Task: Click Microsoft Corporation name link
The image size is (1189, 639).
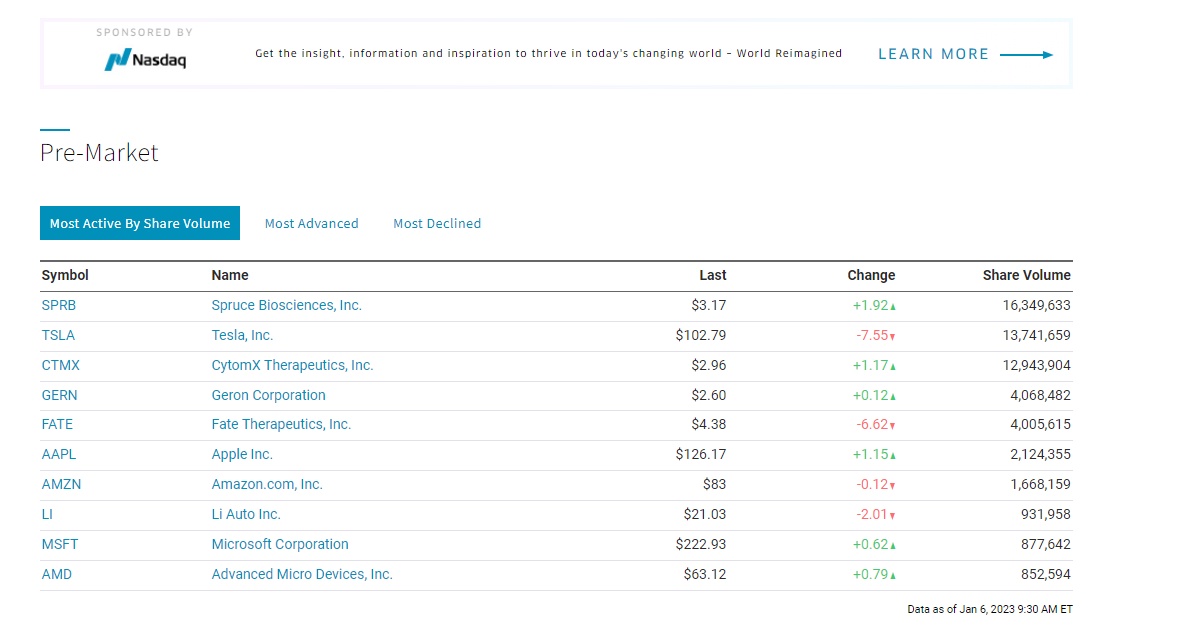Action: coord(280,544)
